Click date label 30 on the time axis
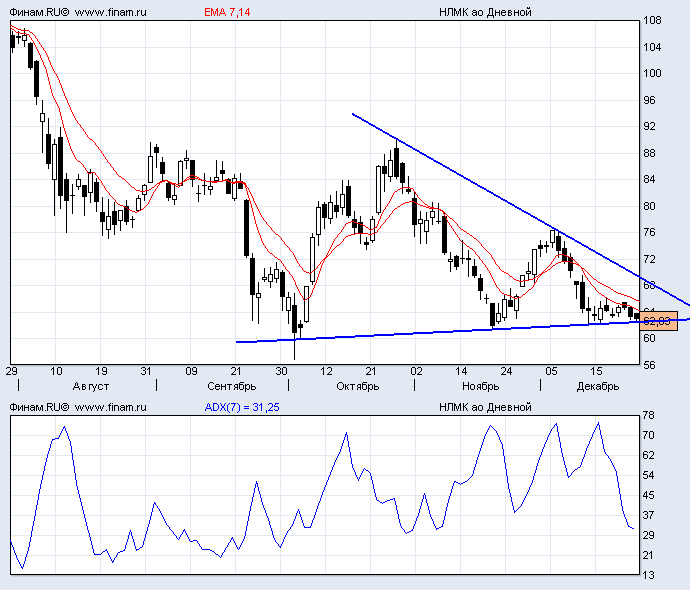Image resolution: width=690 pixels, height=590 pixels. [282, 371]
